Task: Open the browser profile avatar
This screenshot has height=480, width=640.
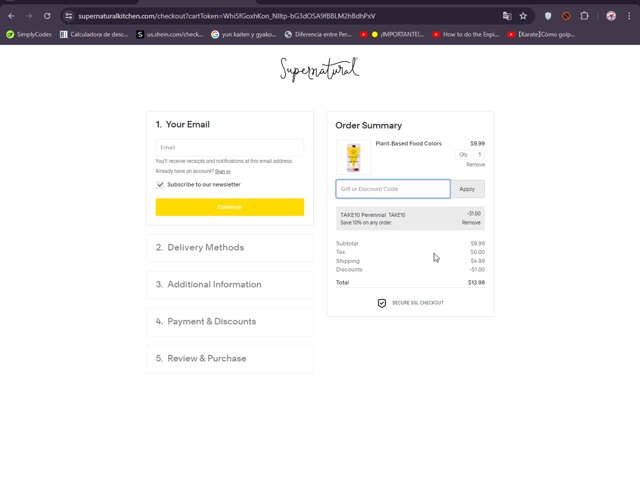Action: (611, 16)
